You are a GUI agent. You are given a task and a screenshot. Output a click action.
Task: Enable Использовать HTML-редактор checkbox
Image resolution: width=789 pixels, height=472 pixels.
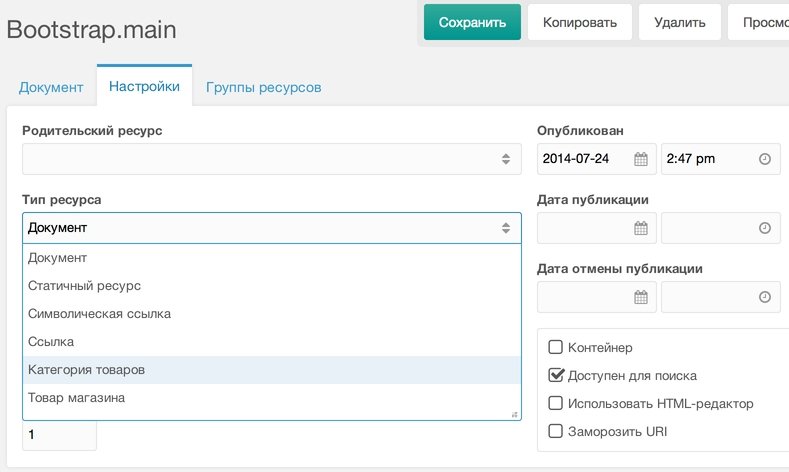point(556,403)
